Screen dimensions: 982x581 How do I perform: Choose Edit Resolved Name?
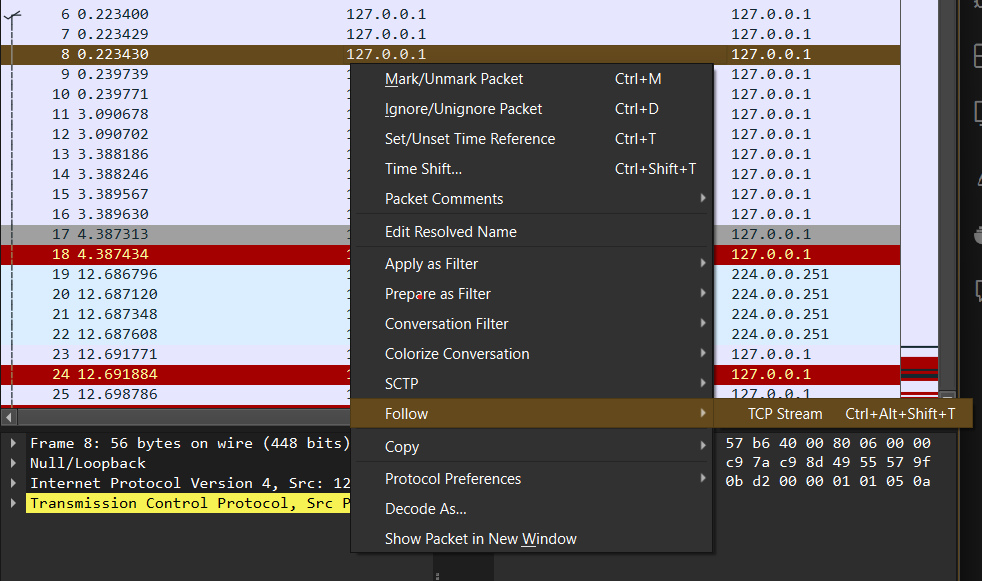450,232
